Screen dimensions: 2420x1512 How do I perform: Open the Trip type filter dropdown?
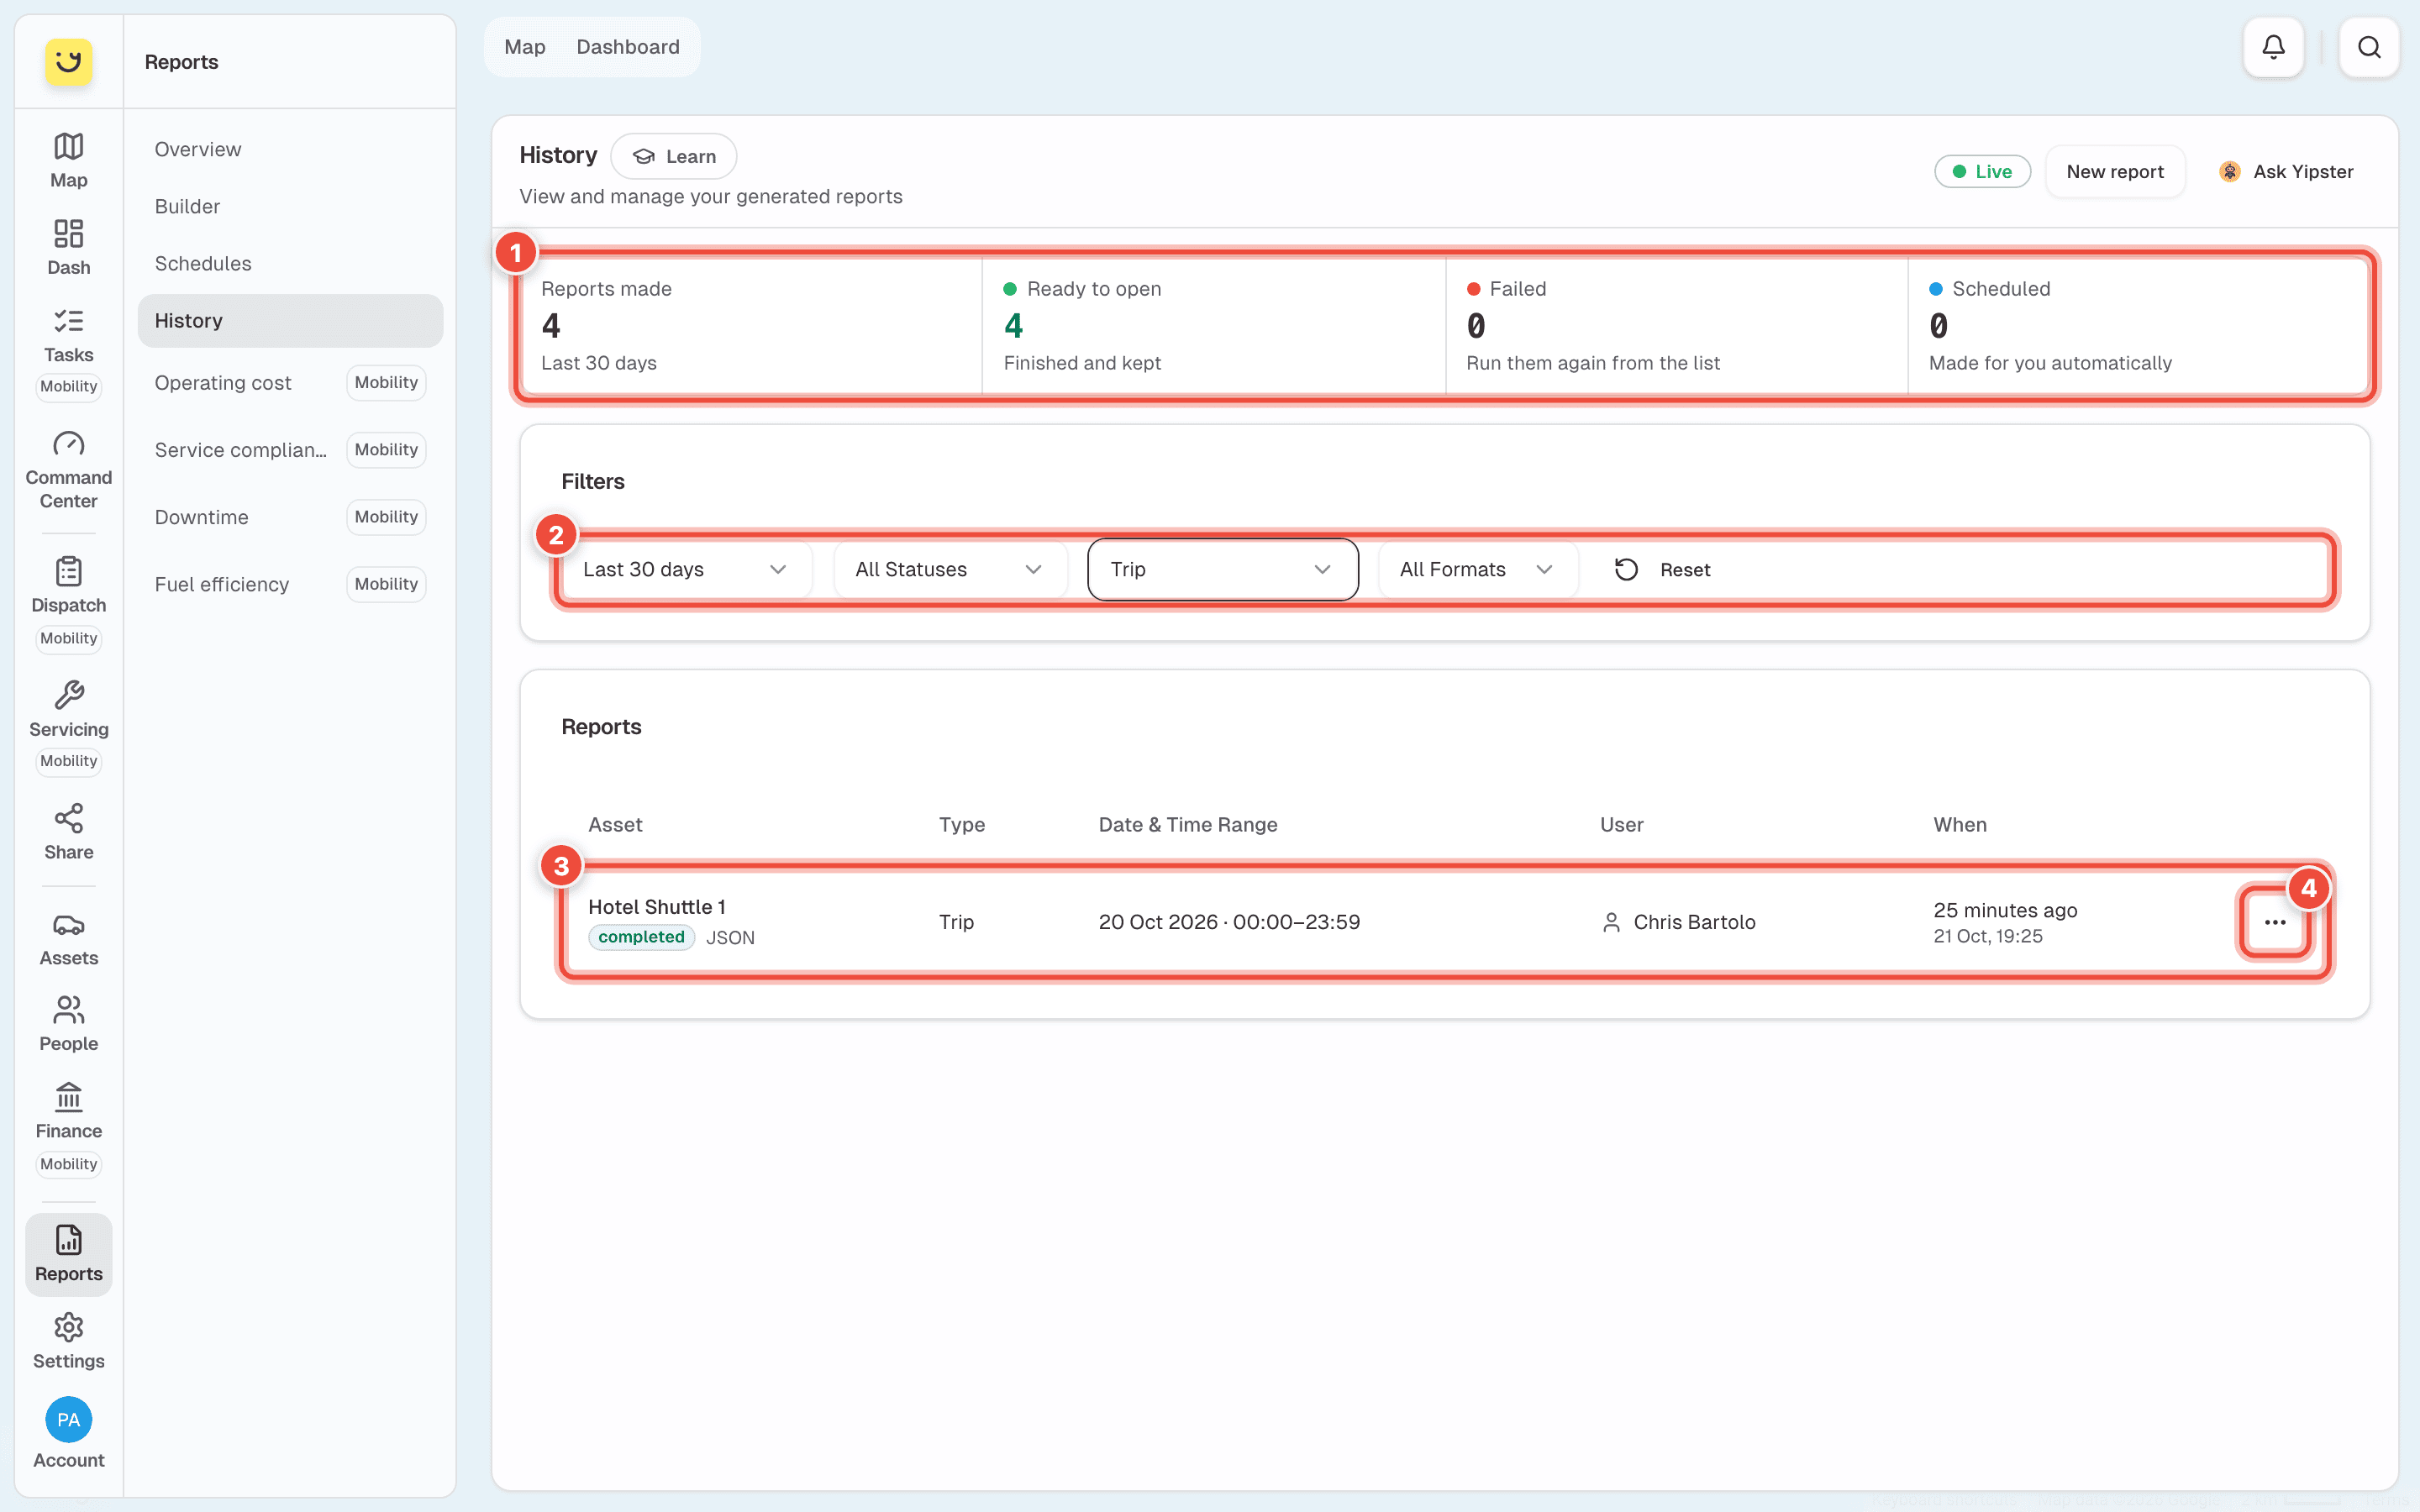(1222, 570)
